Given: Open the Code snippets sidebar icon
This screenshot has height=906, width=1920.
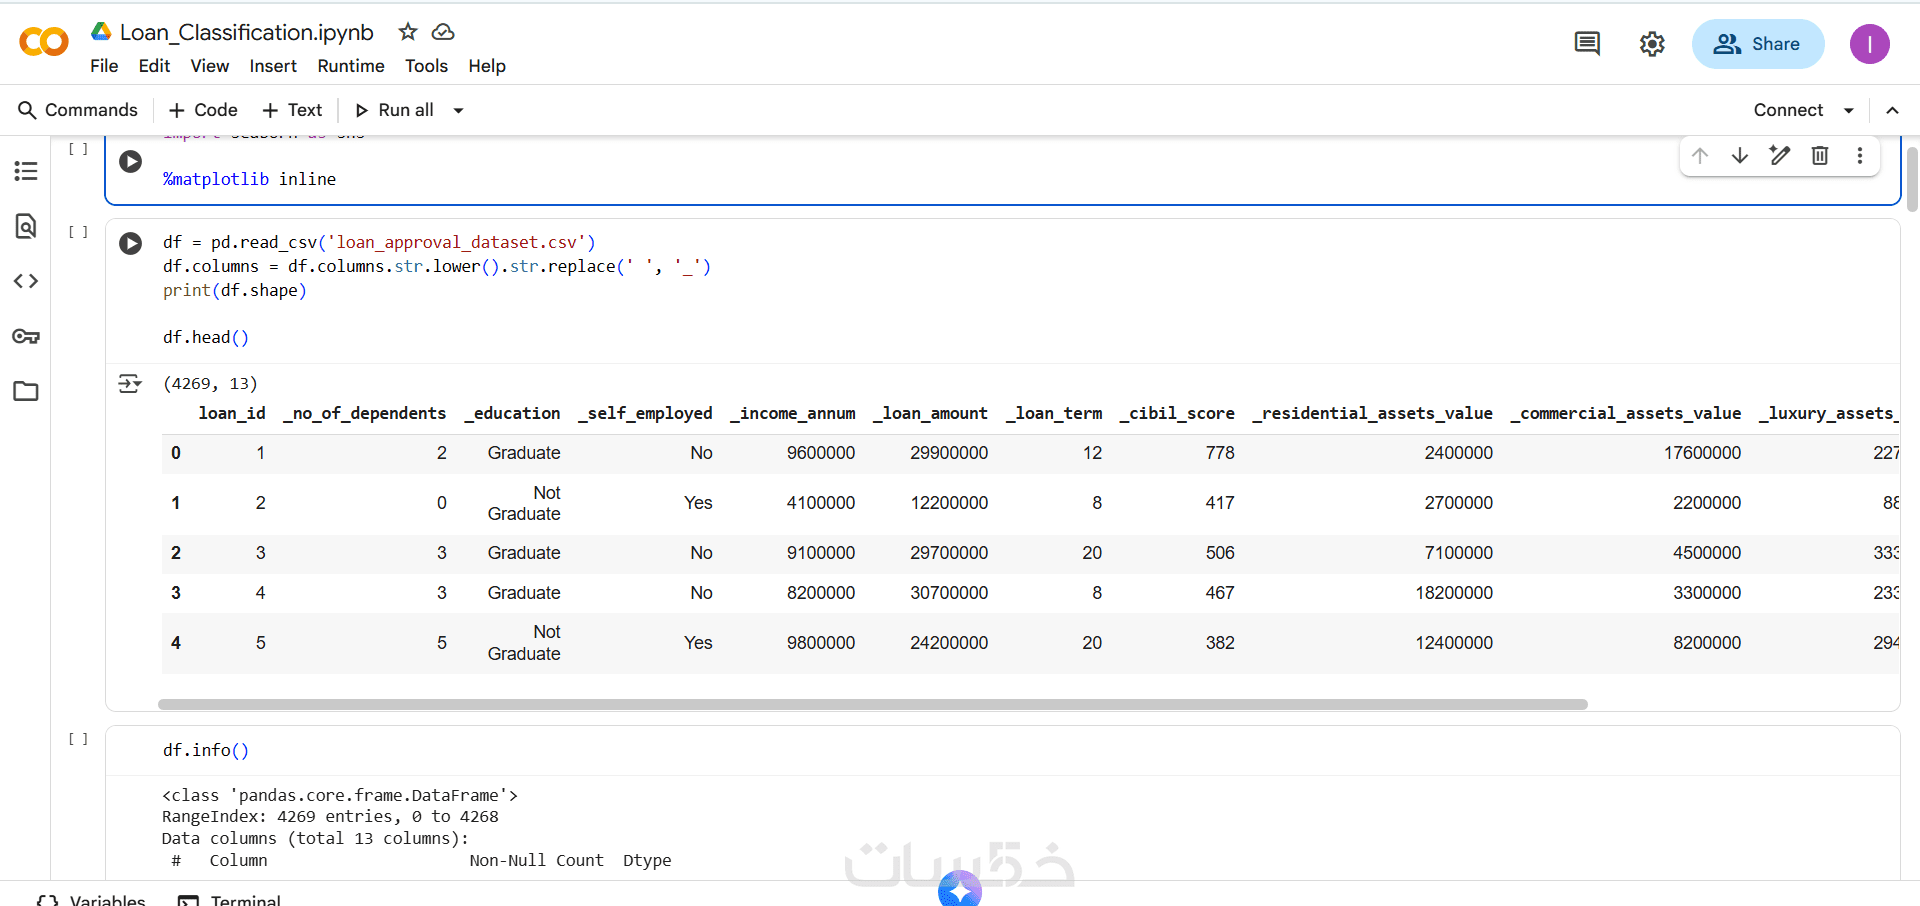Looking at the screenshot, I should [x=26, y=281].
